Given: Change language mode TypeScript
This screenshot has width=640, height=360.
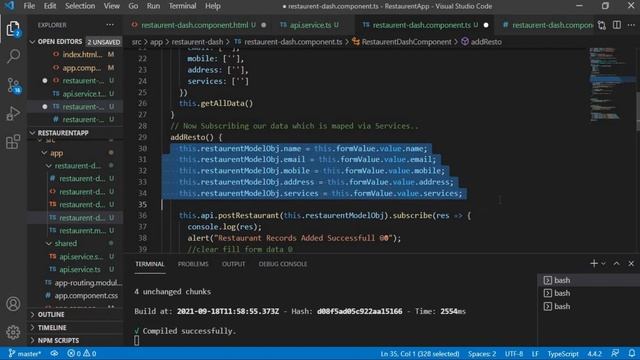Looking at the screenshot, I should pos(563,353).
